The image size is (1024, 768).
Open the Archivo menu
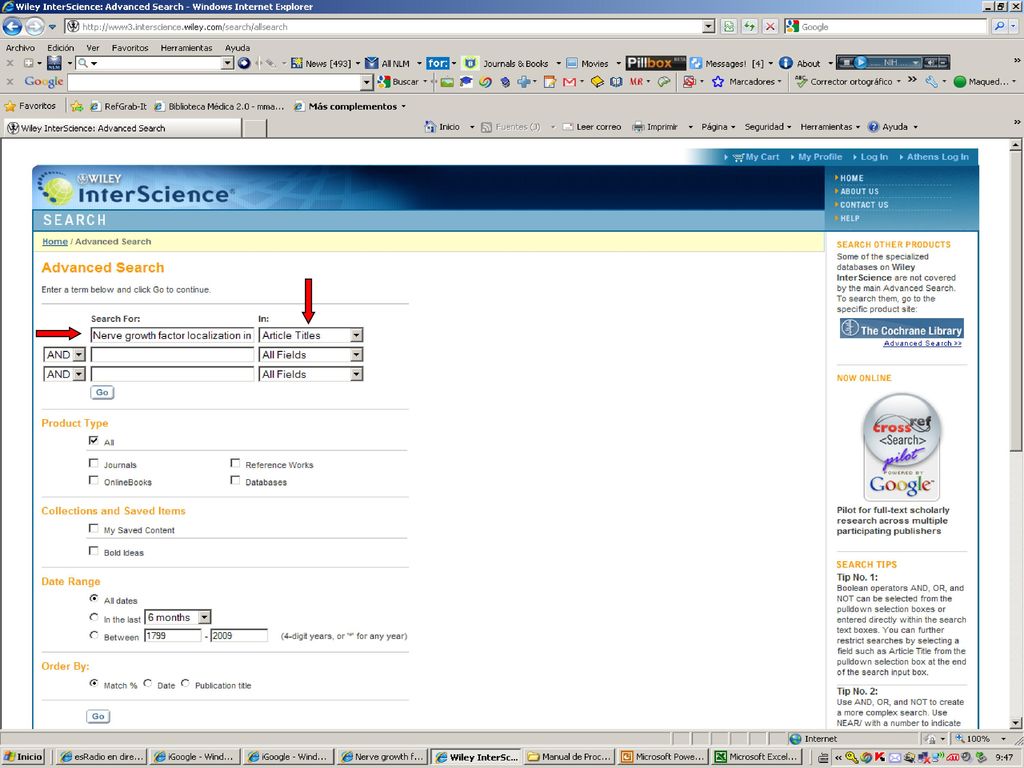pos(20,48)
